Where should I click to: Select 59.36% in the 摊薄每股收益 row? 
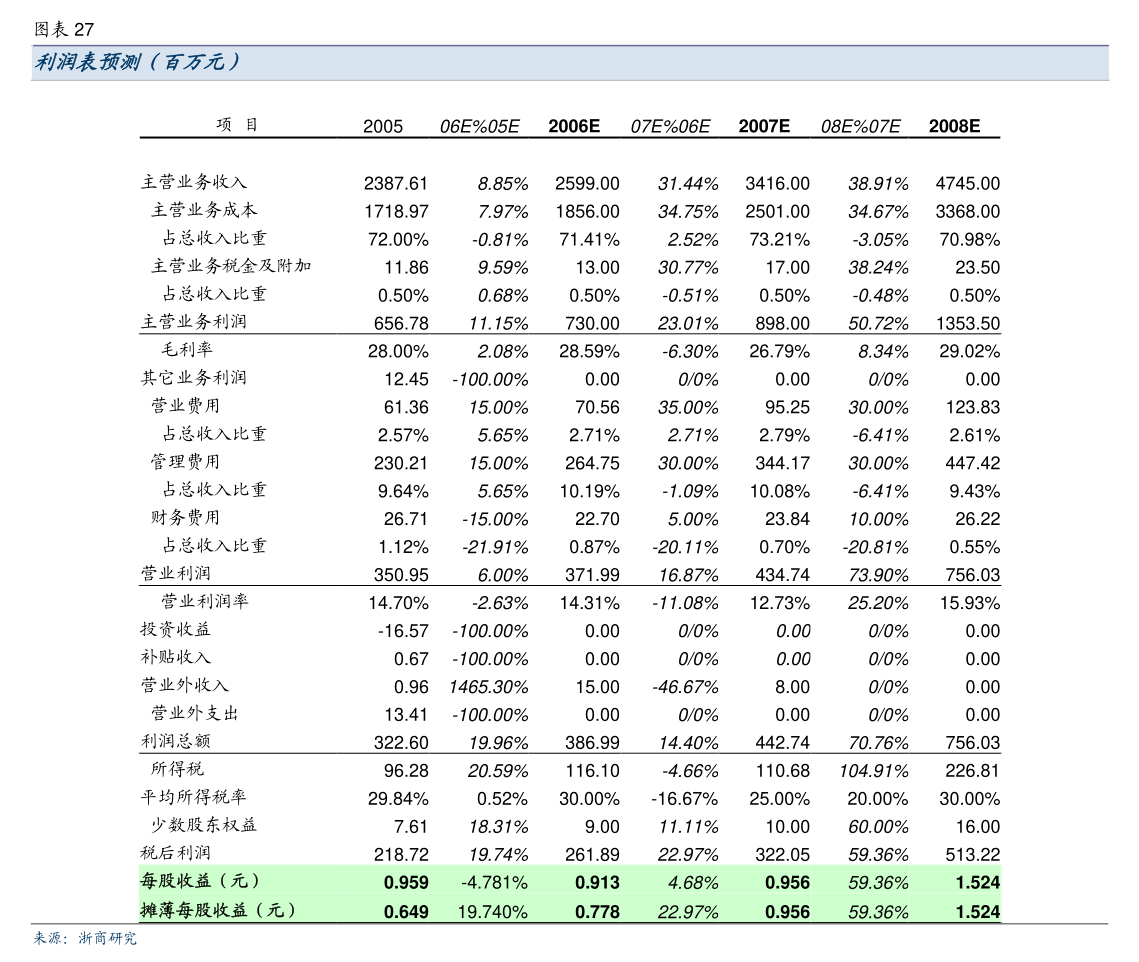(878, 911)
